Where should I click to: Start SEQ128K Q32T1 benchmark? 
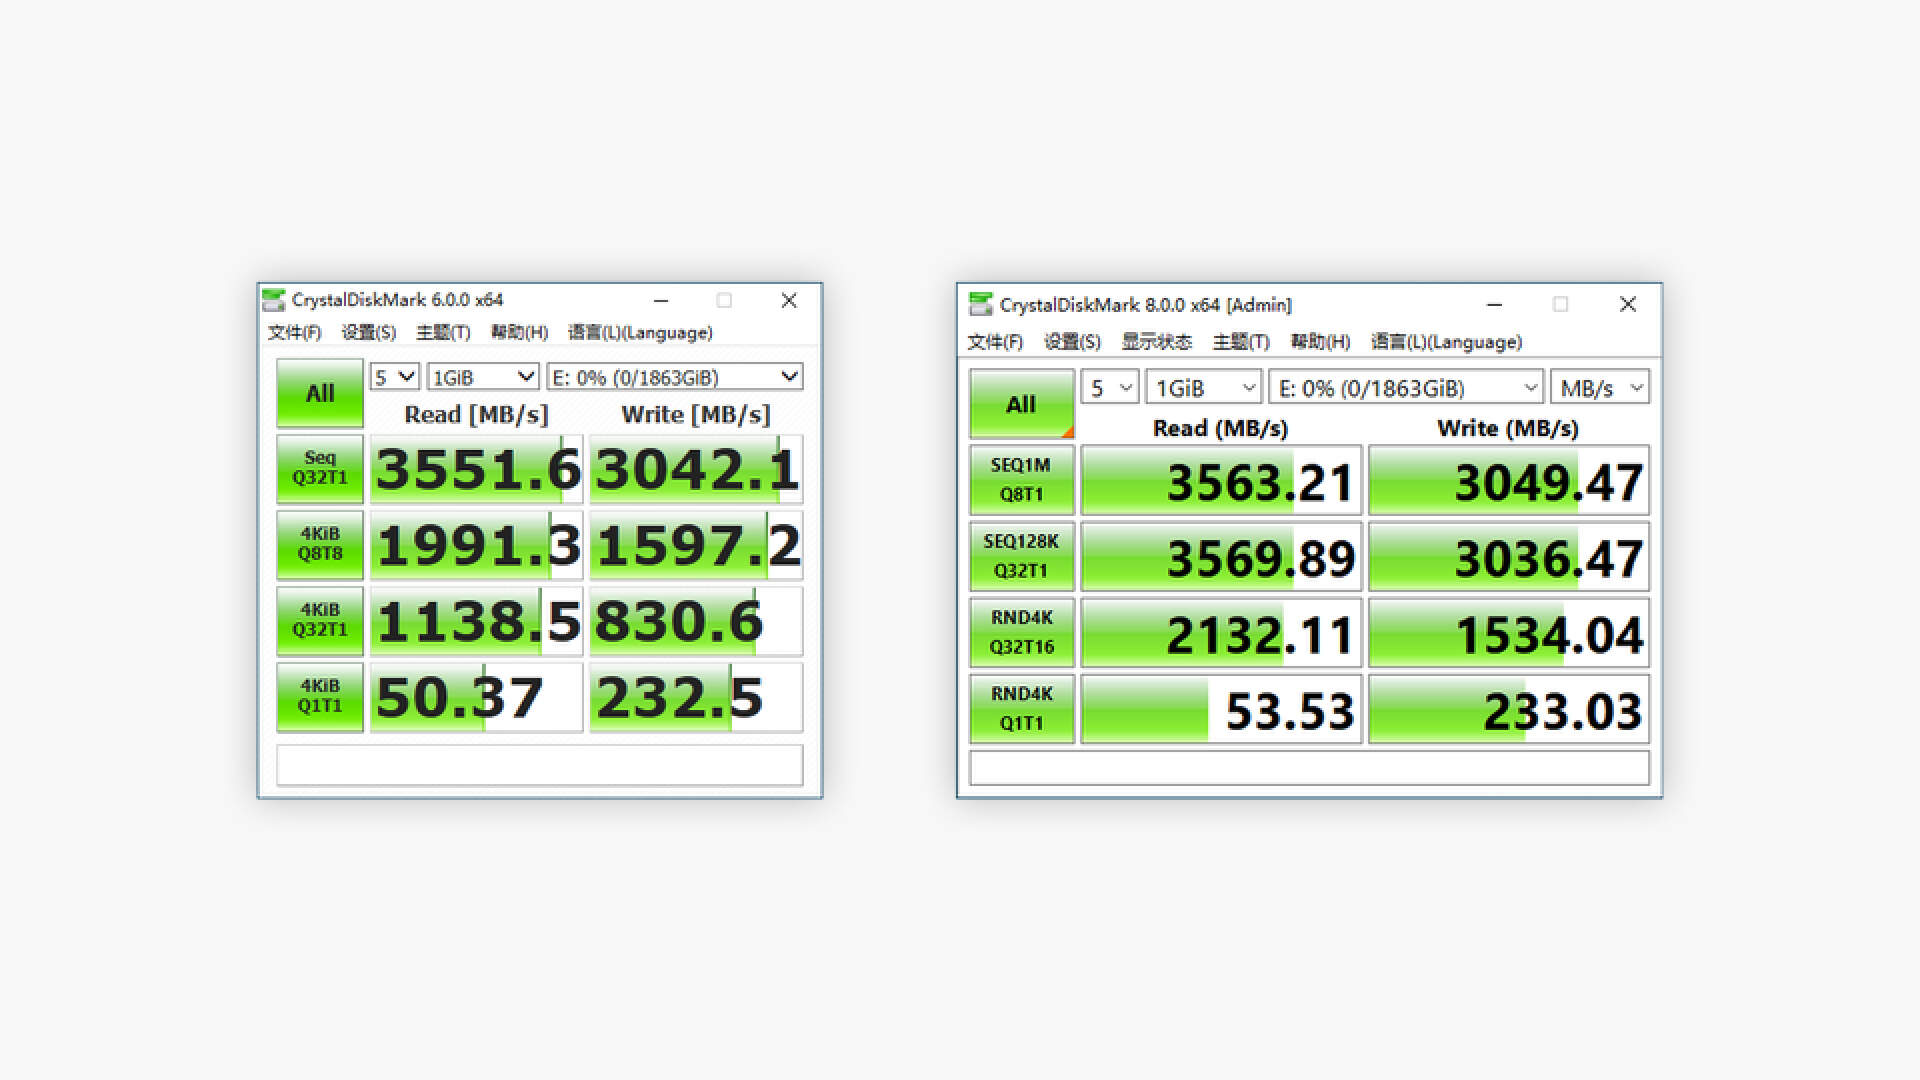click(x=1021, y=556)
